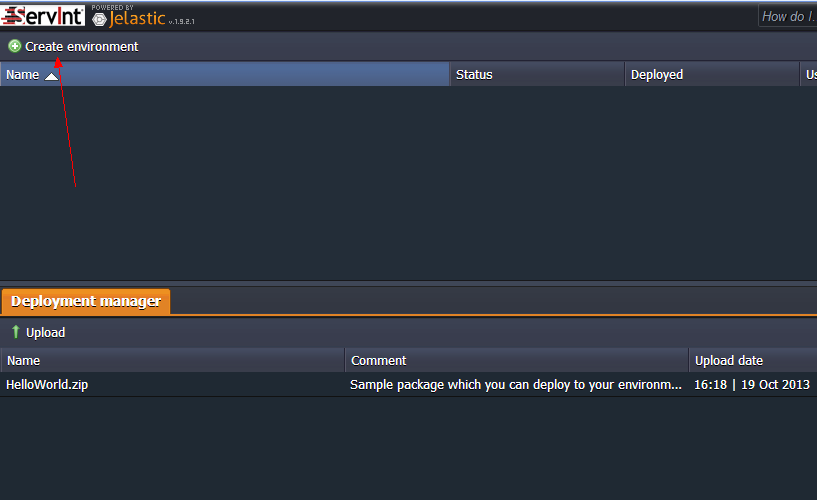Click the green Upload arrow icon
The image size is (817, 500).
click(15, 332)
